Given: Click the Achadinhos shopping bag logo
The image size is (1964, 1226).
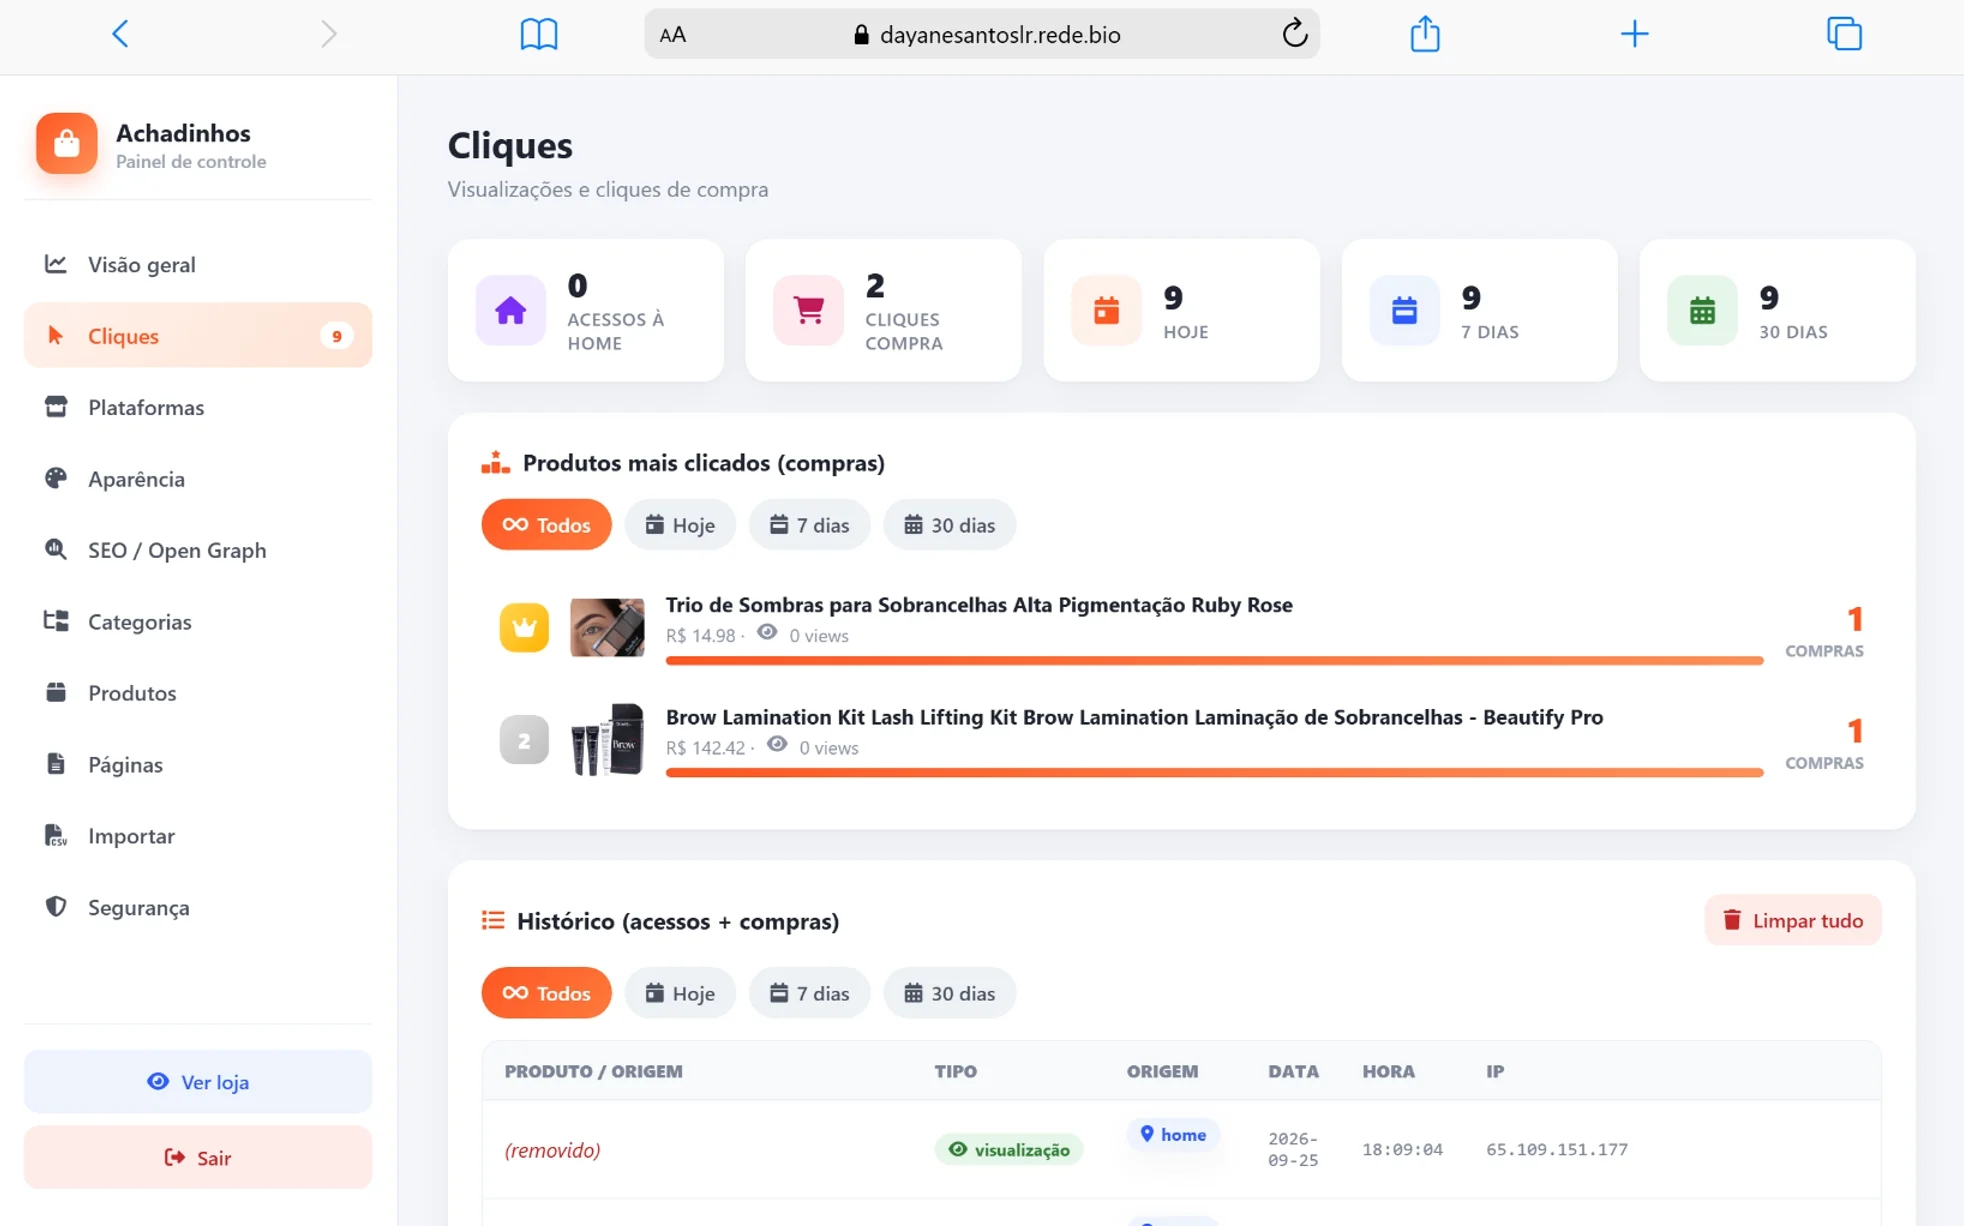Looking at the screenshot, I should pos(67,143).
